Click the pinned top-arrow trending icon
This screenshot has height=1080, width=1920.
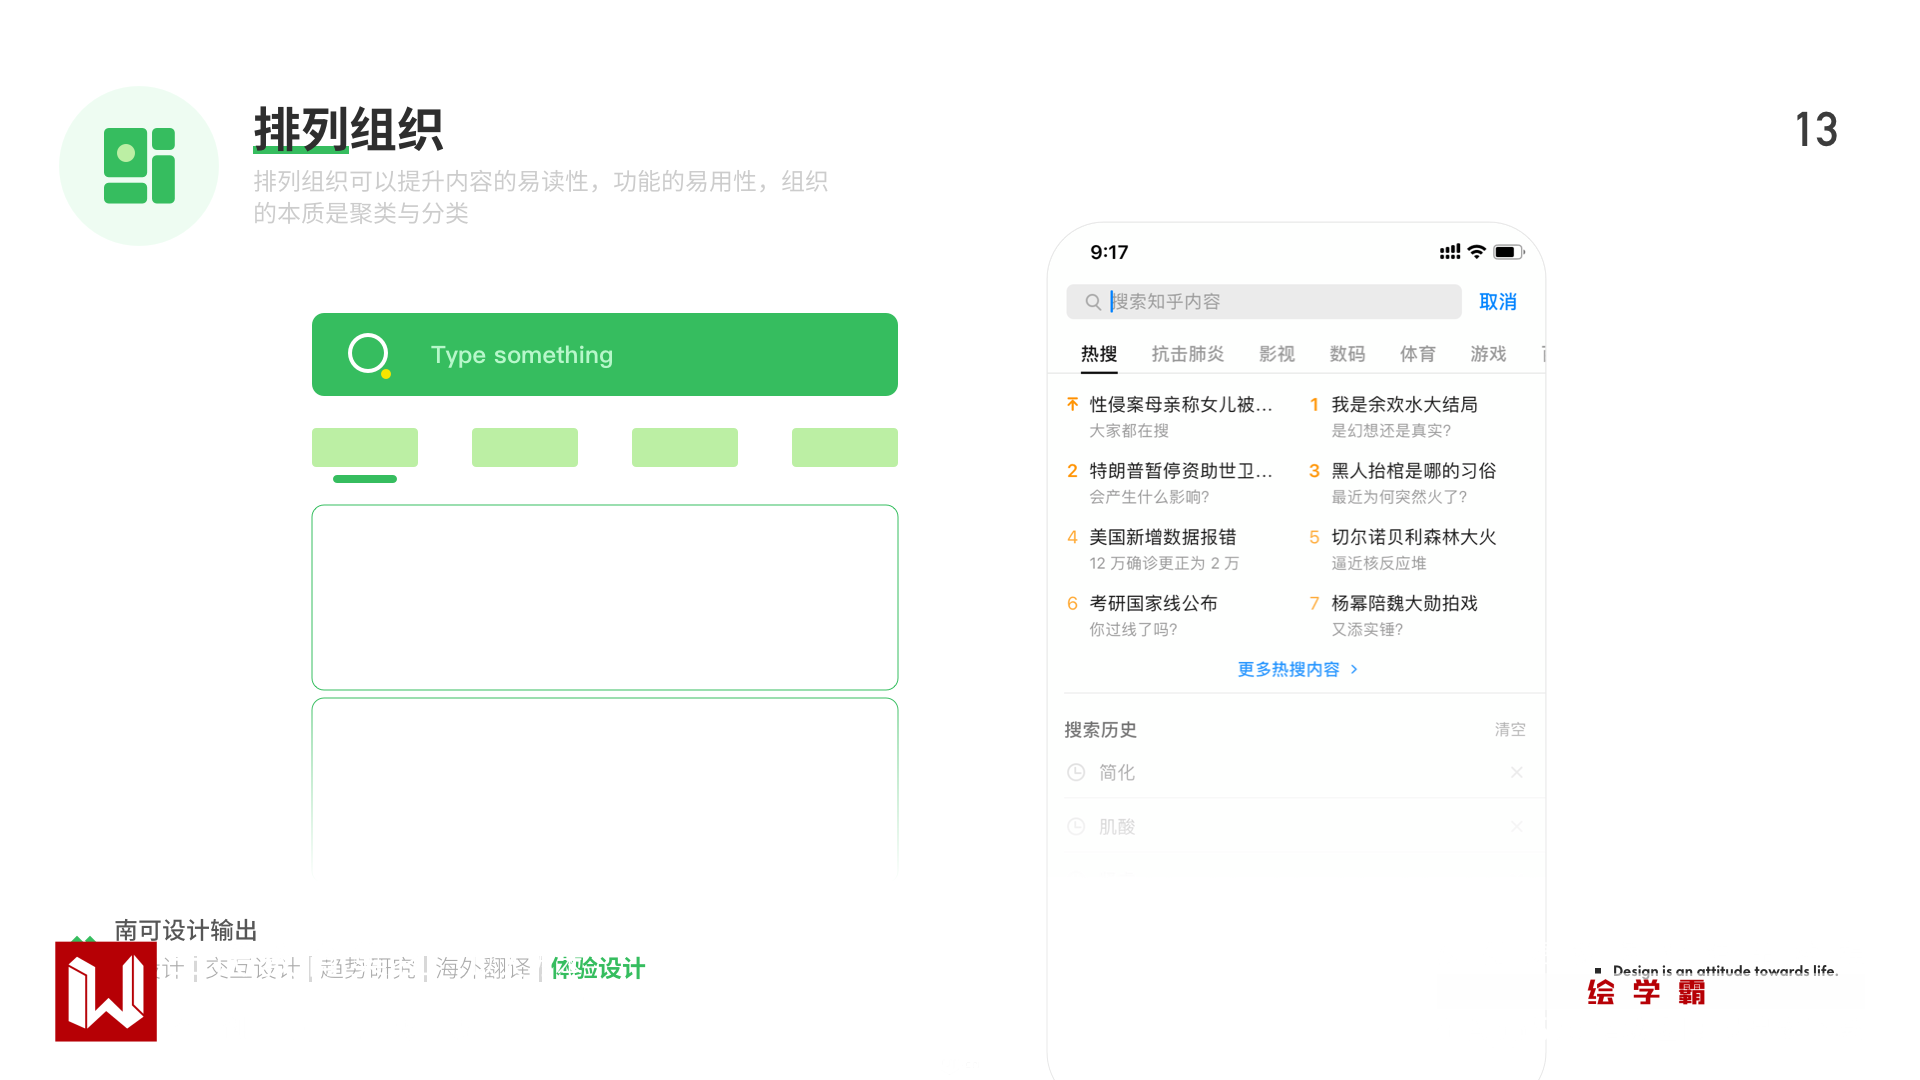1072,404
